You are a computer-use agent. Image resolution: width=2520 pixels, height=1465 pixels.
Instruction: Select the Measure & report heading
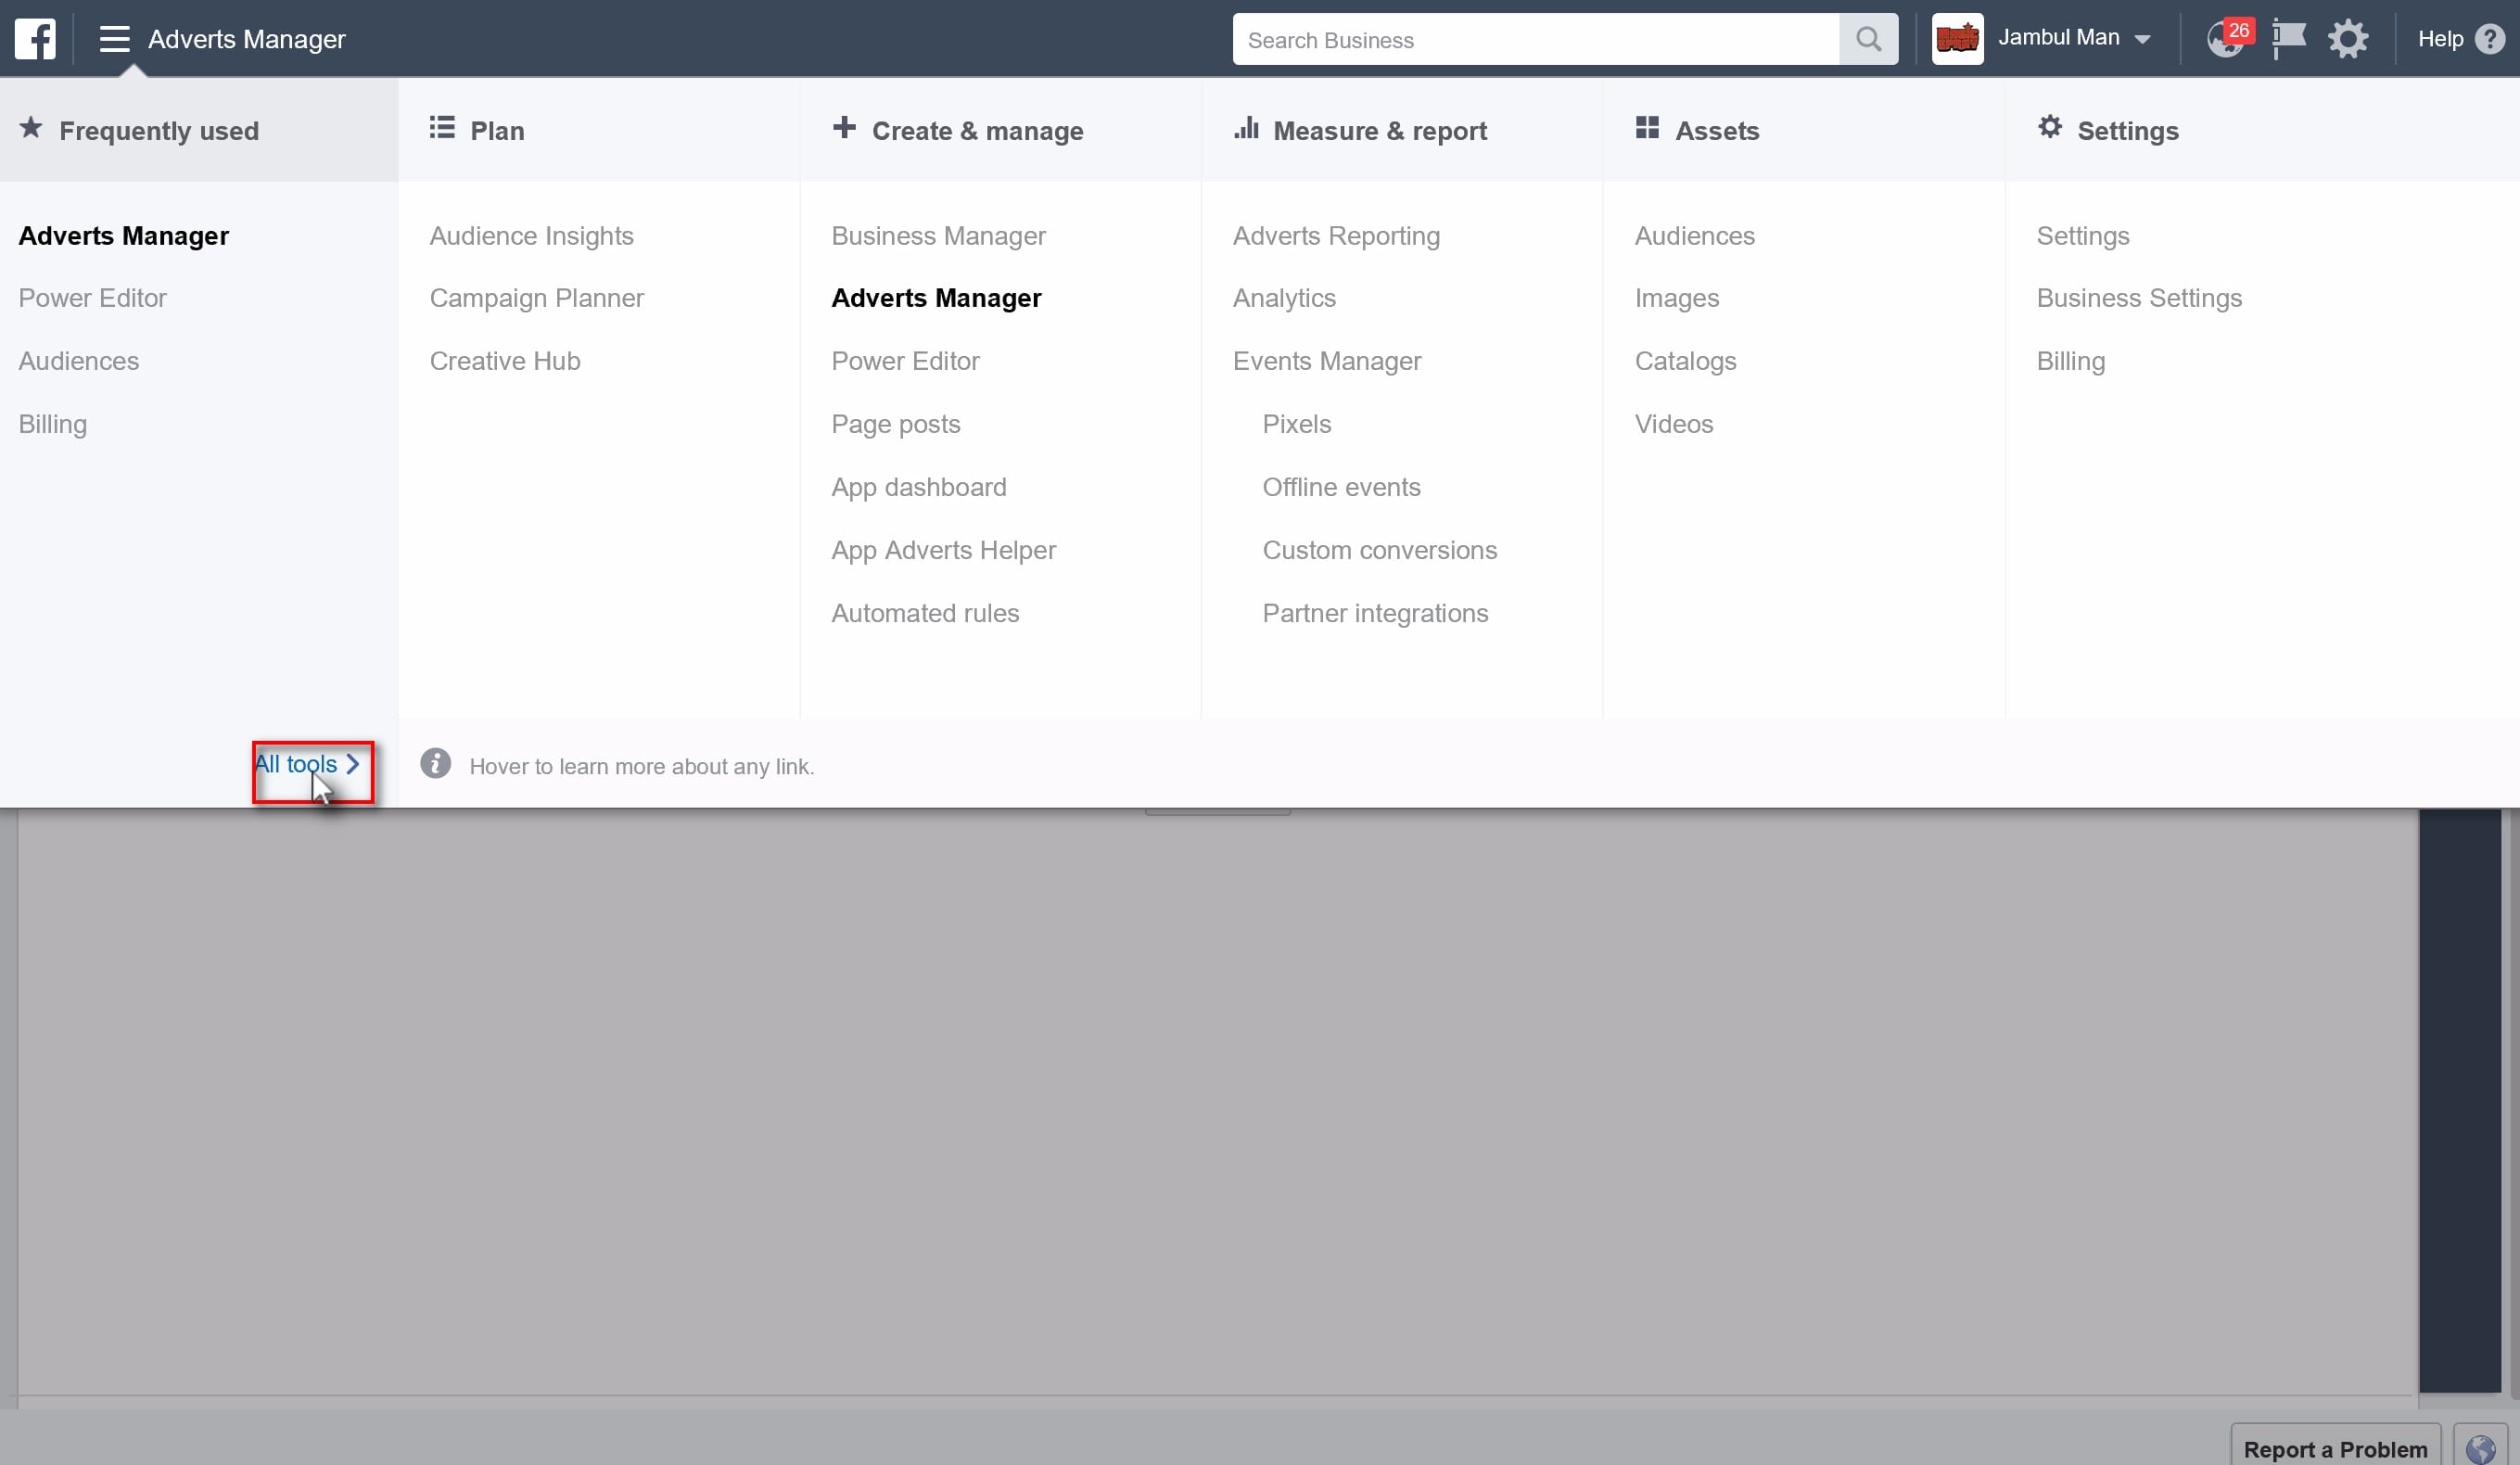click(x=1380, y=131)
